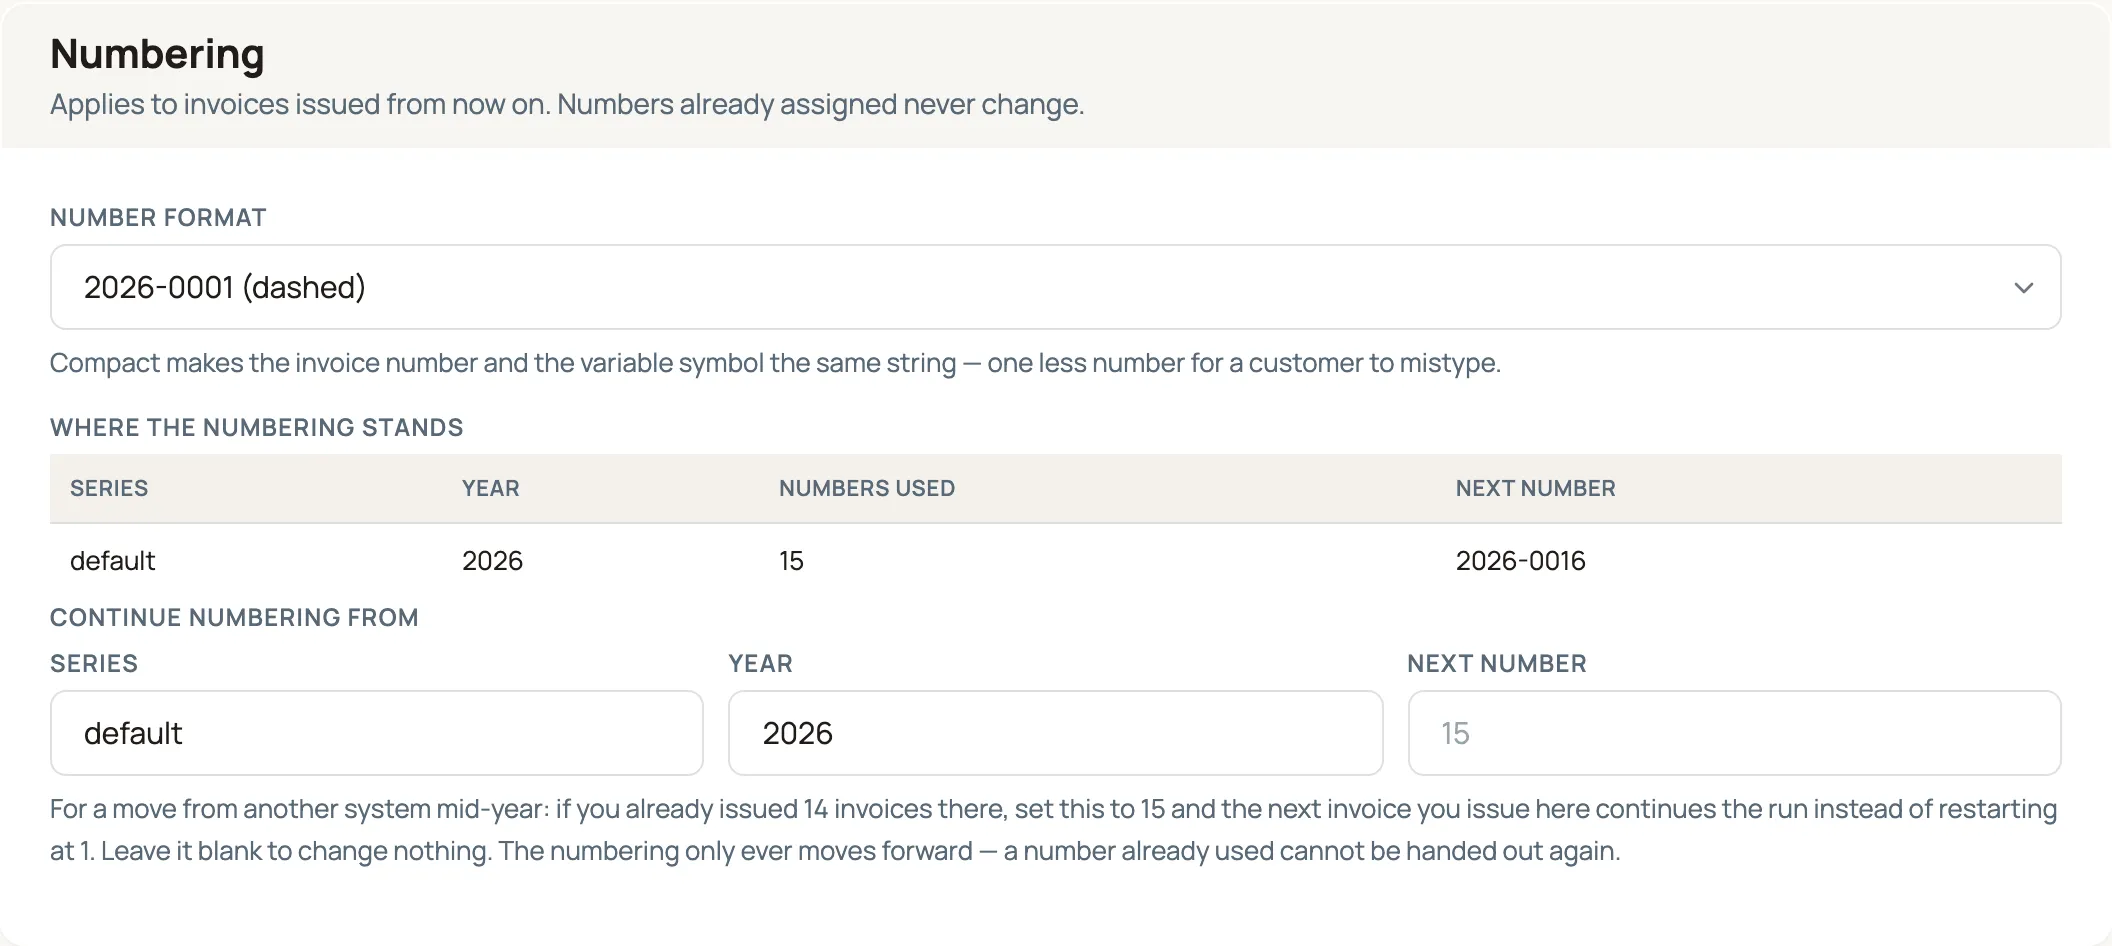
Task: Click the "YEAR" table column header
Action: [x=490, y=488]
